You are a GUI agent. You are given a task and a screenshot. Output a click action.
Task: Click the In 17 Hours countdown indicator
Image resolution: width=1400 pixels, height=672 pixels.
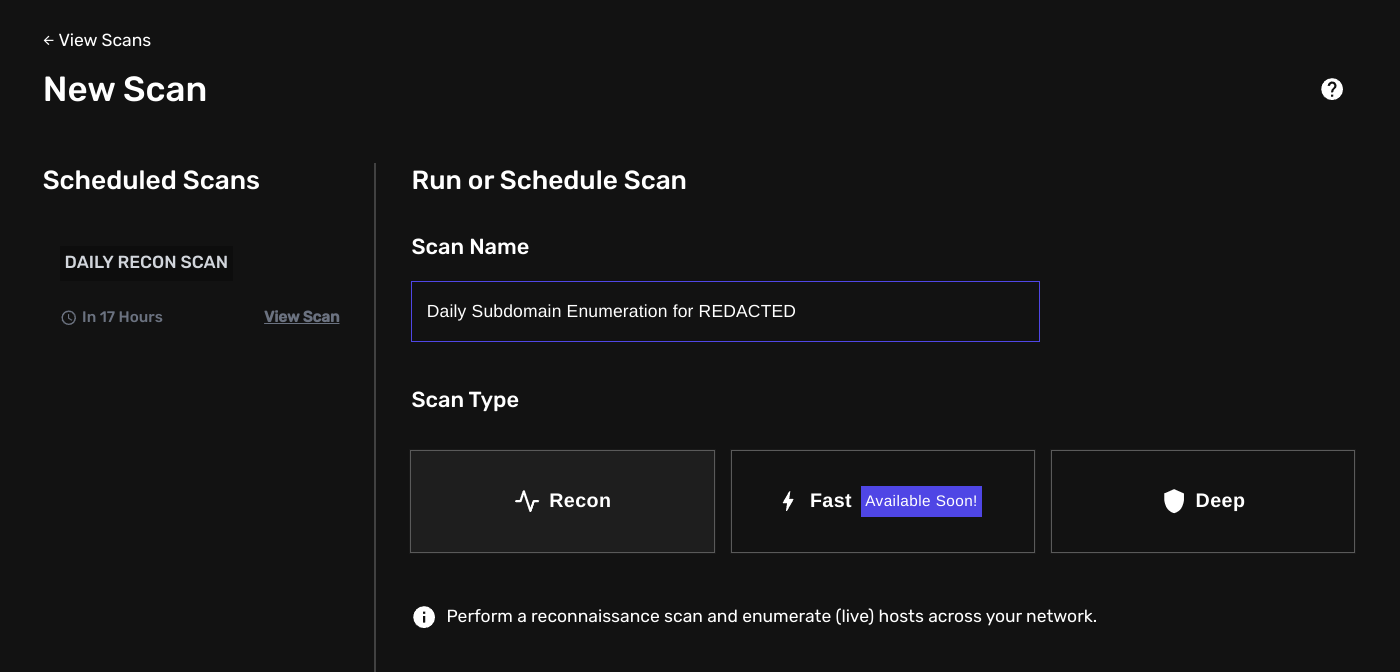point(120,316)
